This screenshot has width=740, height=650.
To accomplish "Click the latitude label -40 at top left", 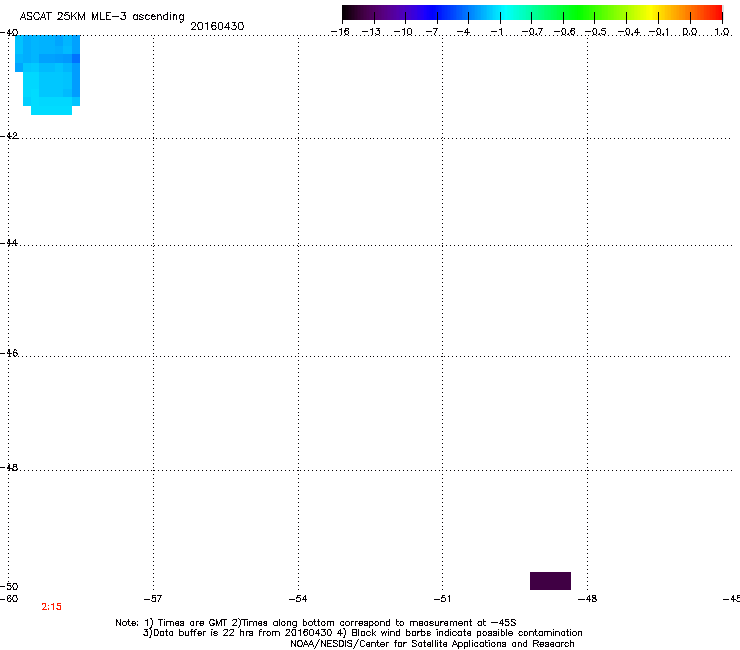I will point(9,32).
